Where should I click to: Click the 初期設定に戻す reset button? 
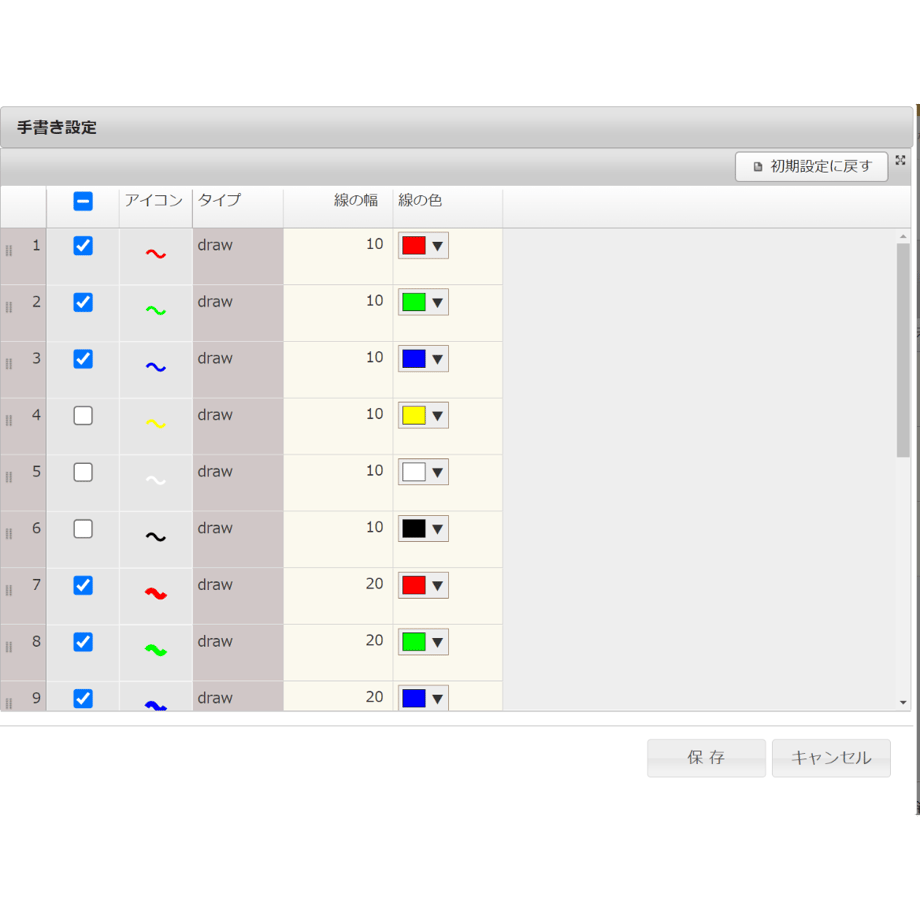(x=811, y=167)
